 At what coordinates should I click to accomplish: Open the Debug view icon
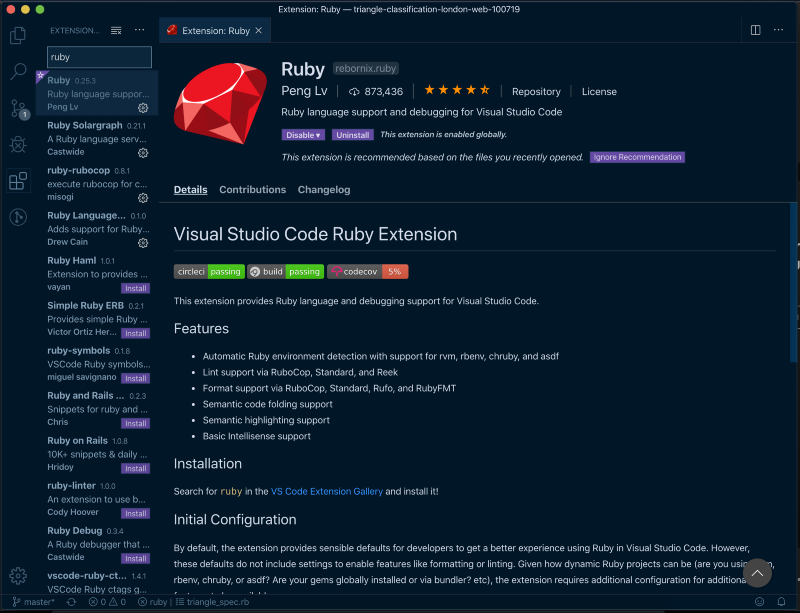point(18,144)
